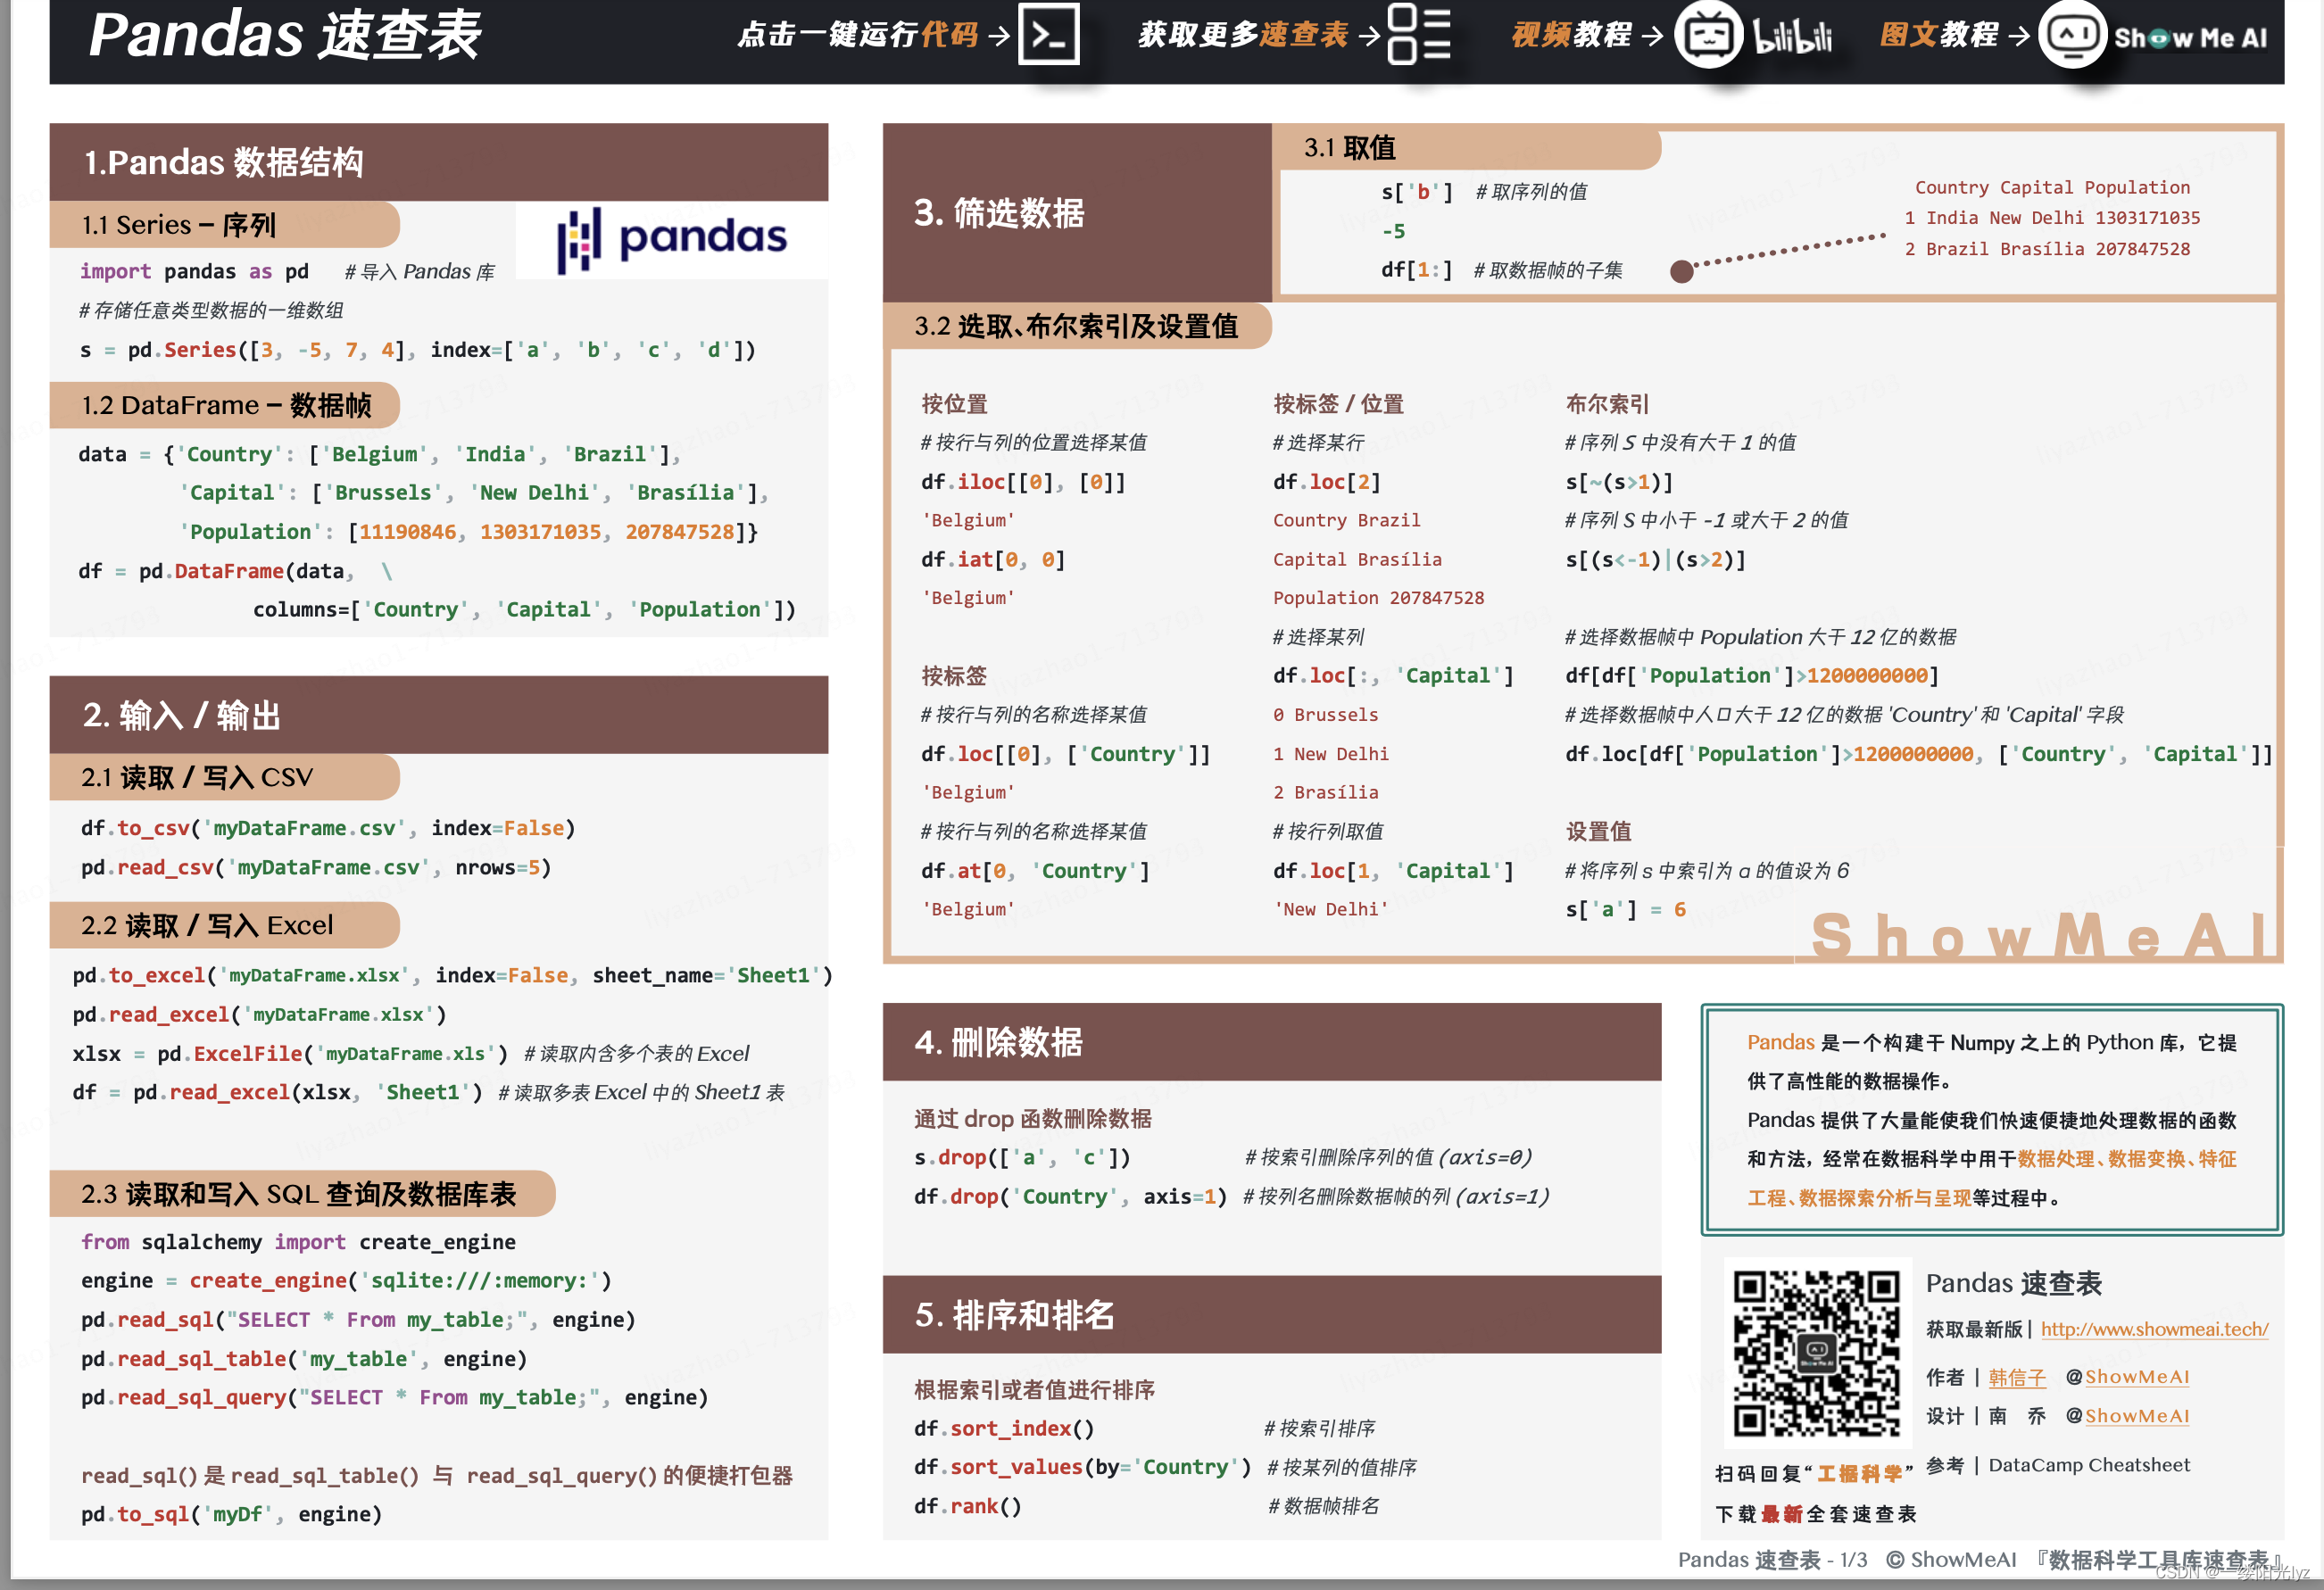Click the bilibili wordmark logo
The height and width of the screenshot is (1590, 2324).
click(x=1794, y=36)
